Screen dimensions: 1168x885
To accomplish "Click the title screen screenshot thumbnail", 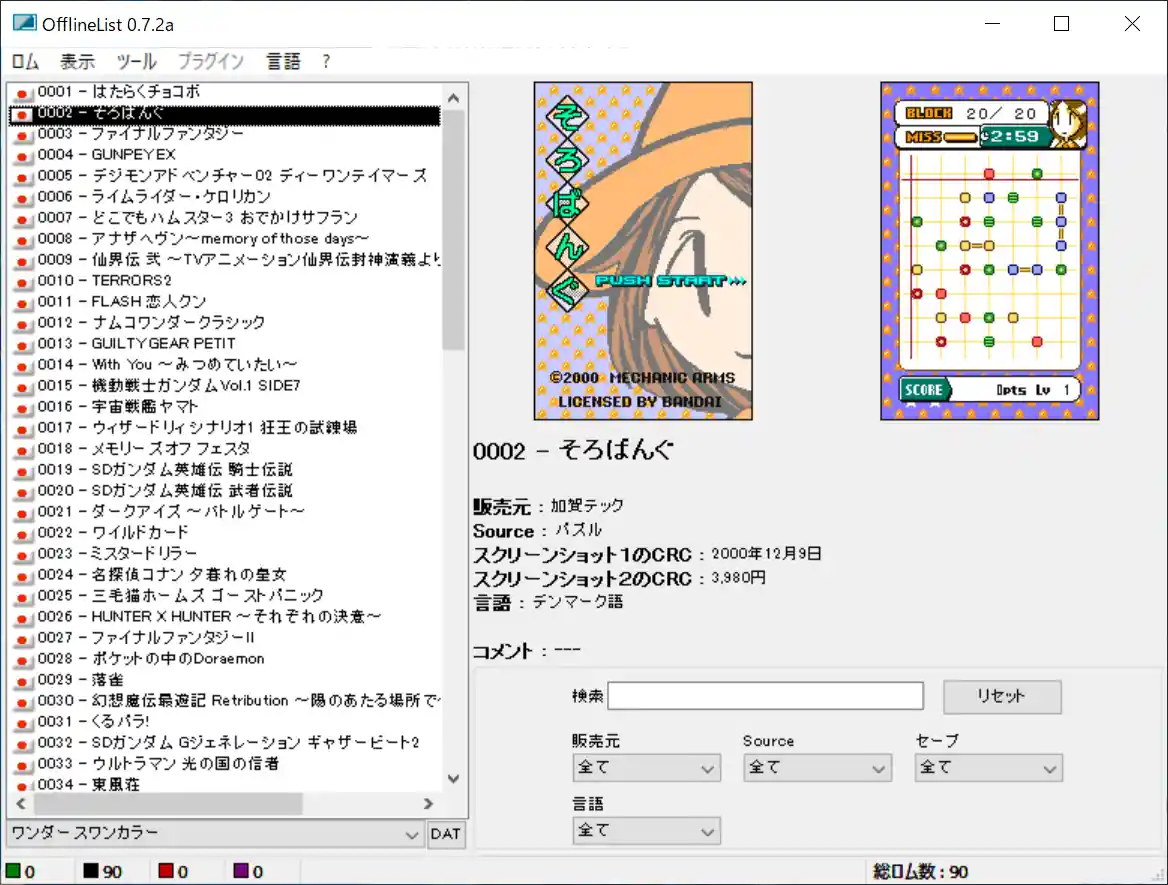I will [x=643, y=251].
